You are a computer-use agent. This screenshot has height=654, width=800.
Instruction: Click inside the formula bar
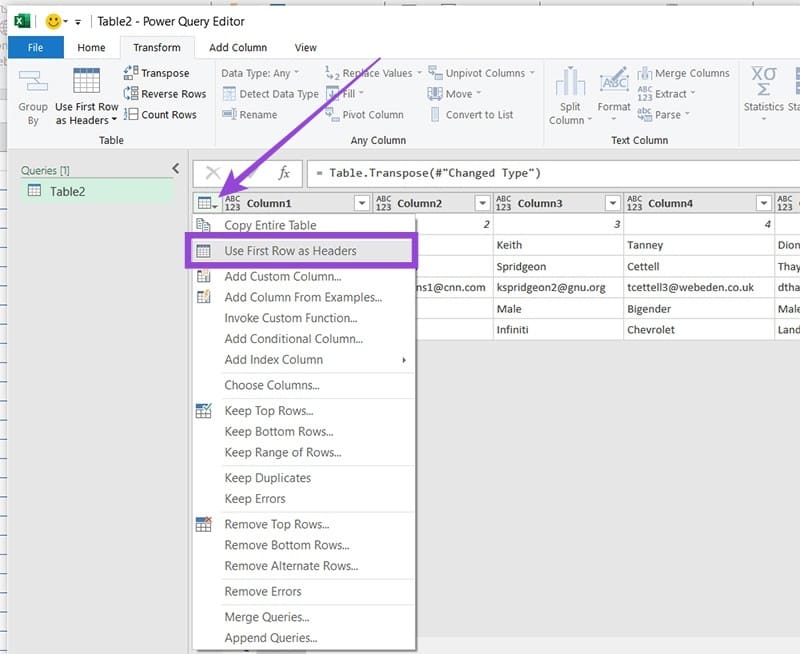point(500,172)
